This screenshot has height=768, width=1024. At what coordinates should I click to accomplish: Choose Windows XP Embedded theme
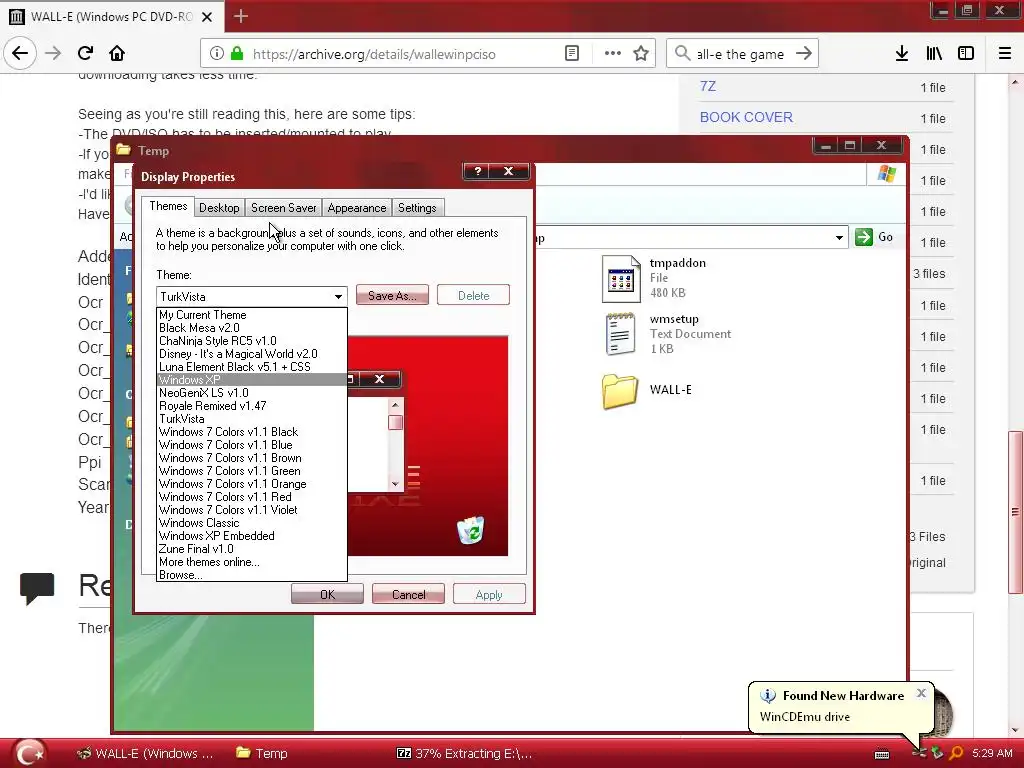tap(252, 536)
